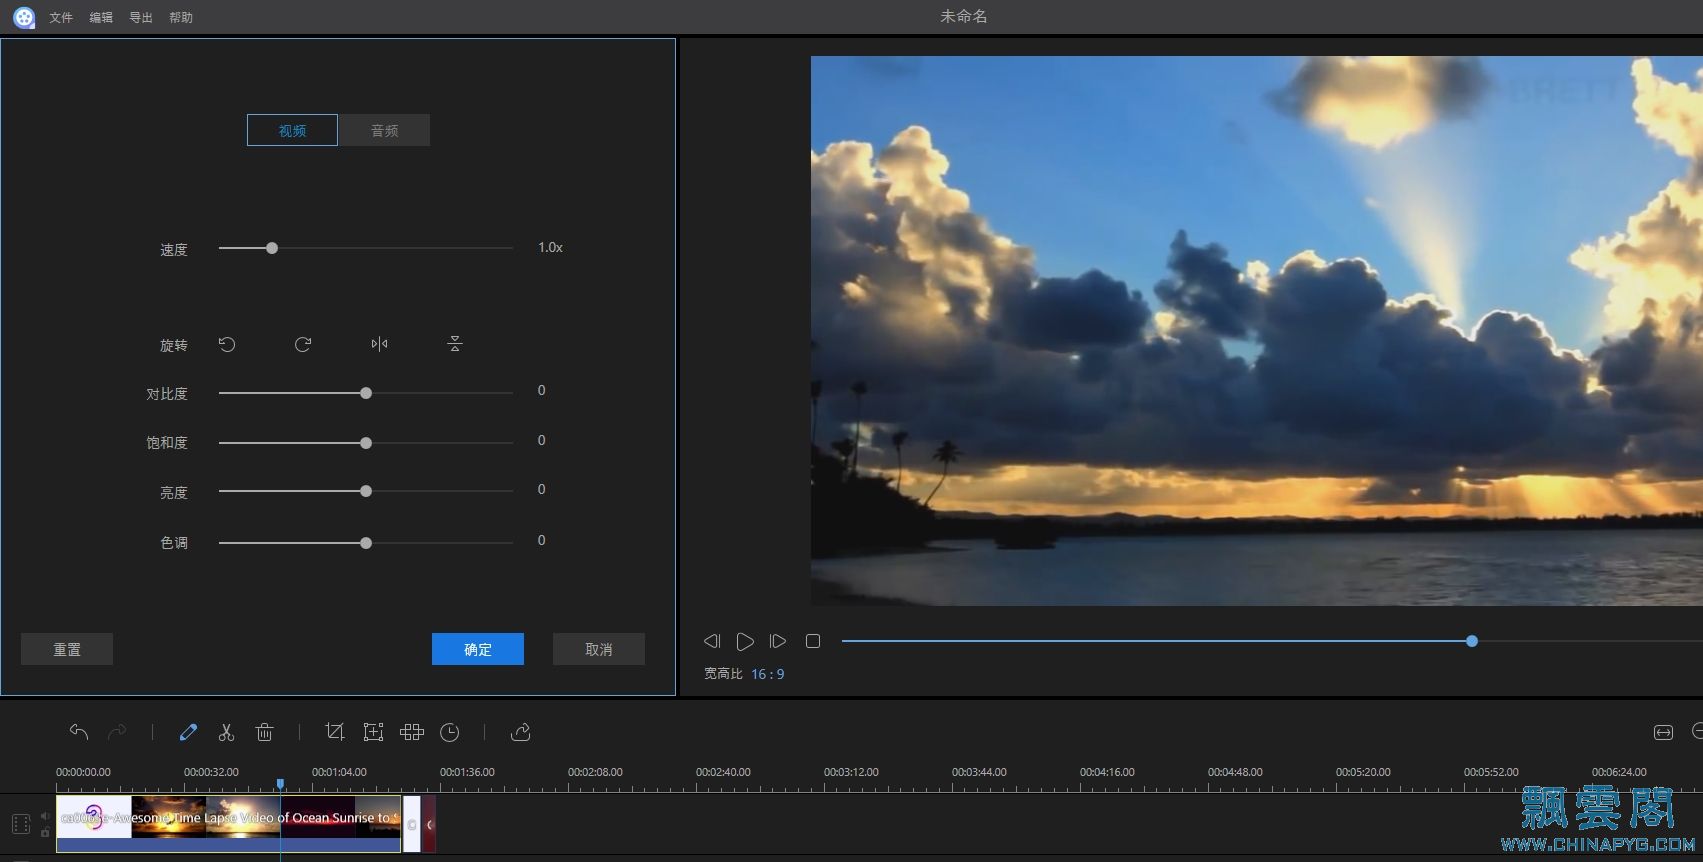This screenshot has width=1703, height=862.
Task: Flip video horizontally
Action: [379, 344]
